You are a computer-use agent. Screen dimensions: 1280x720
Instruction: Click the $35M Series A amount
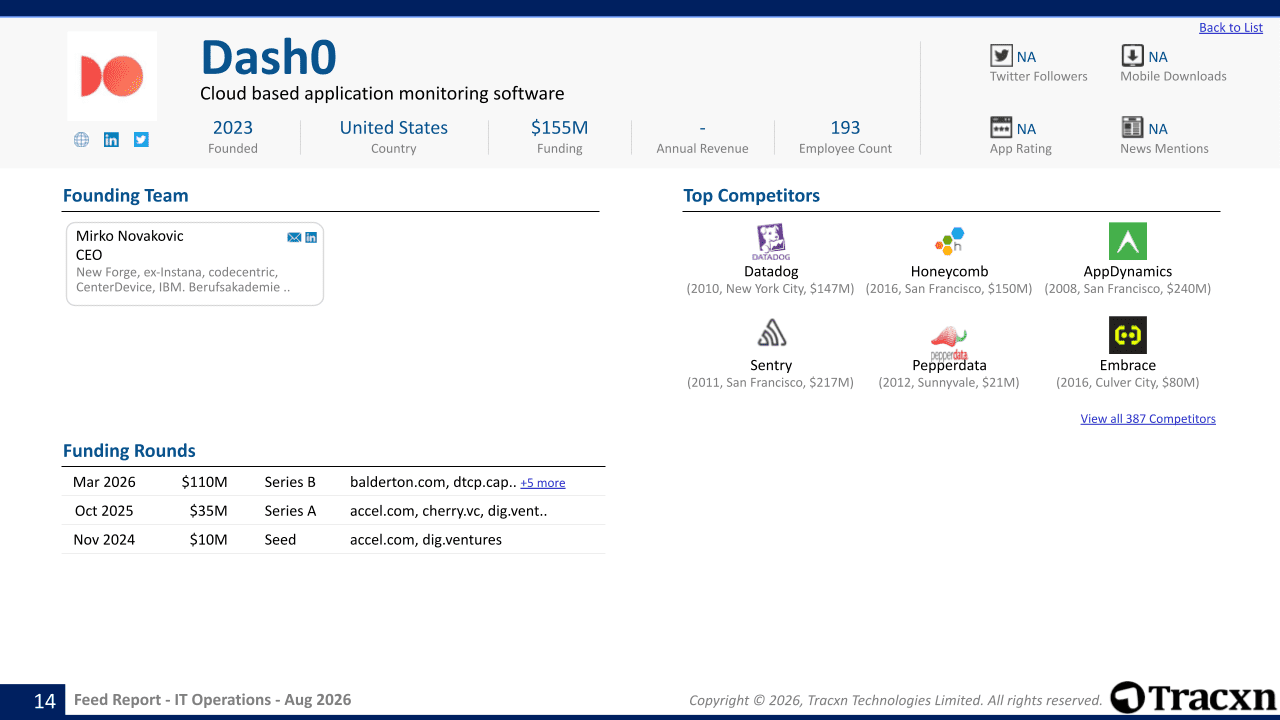pyautogui.click(x=209, y=511)
